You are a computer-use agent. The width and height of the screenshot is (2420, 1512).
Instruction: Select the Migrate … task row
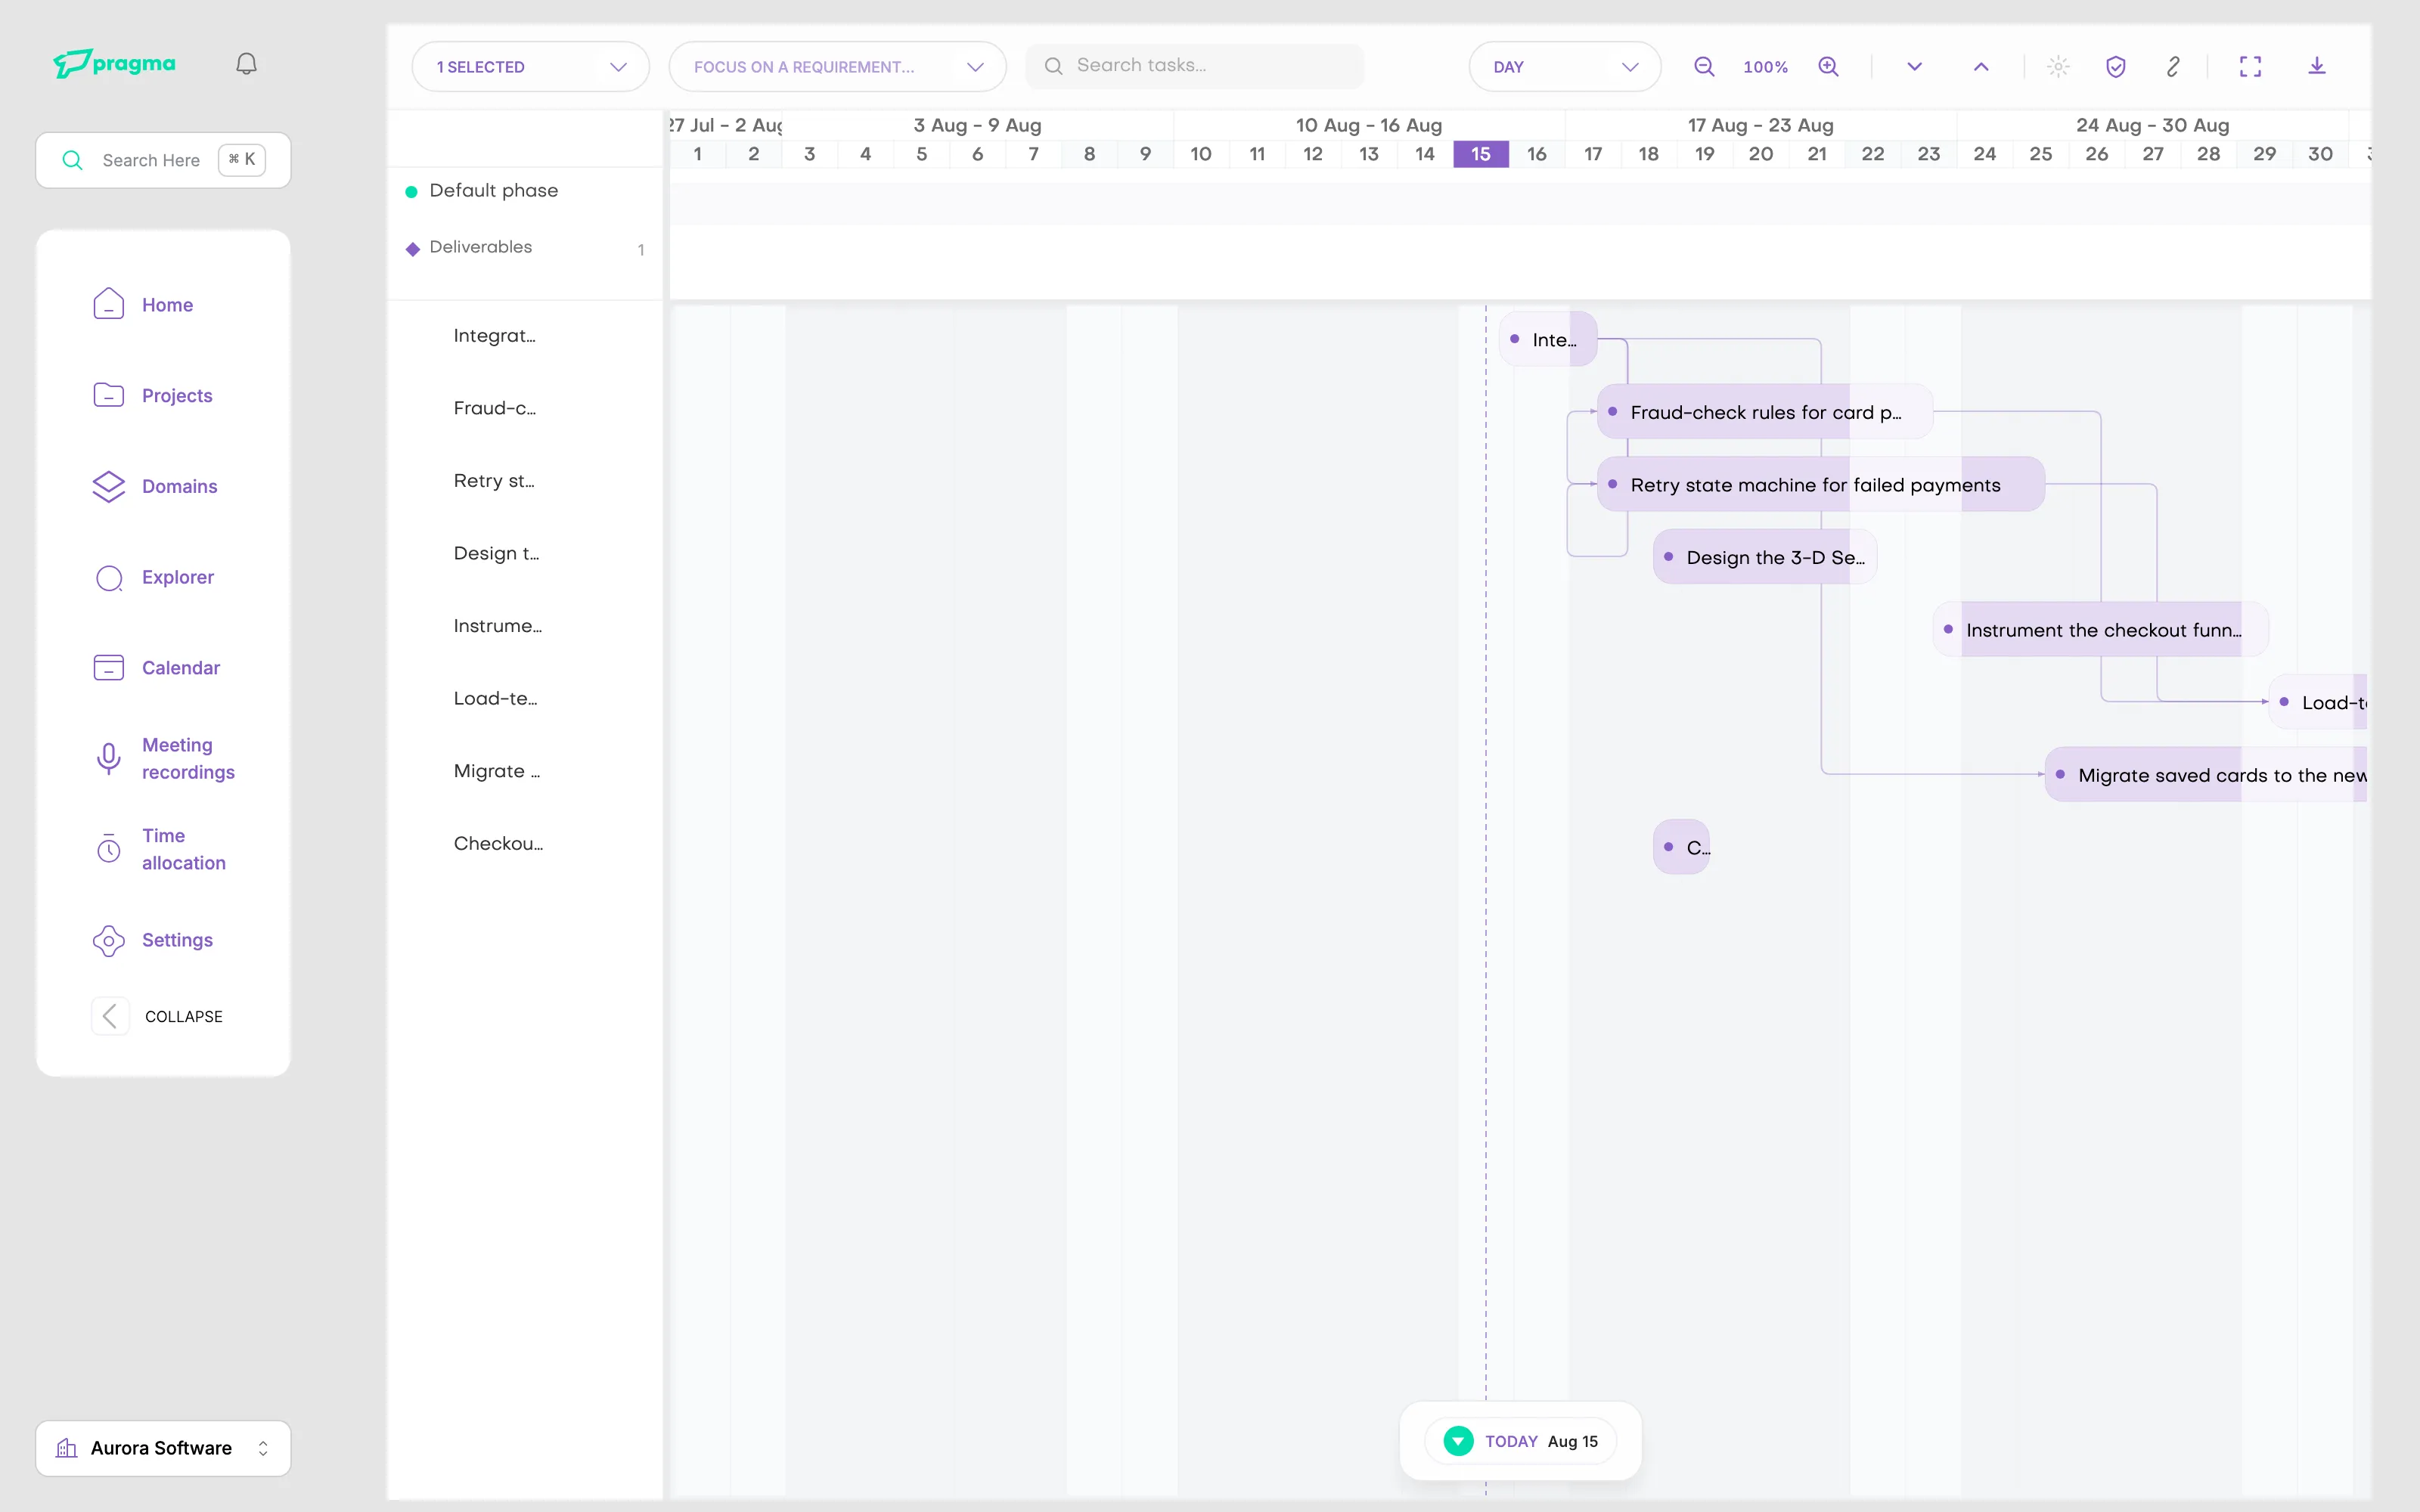(x=525, y=771)
